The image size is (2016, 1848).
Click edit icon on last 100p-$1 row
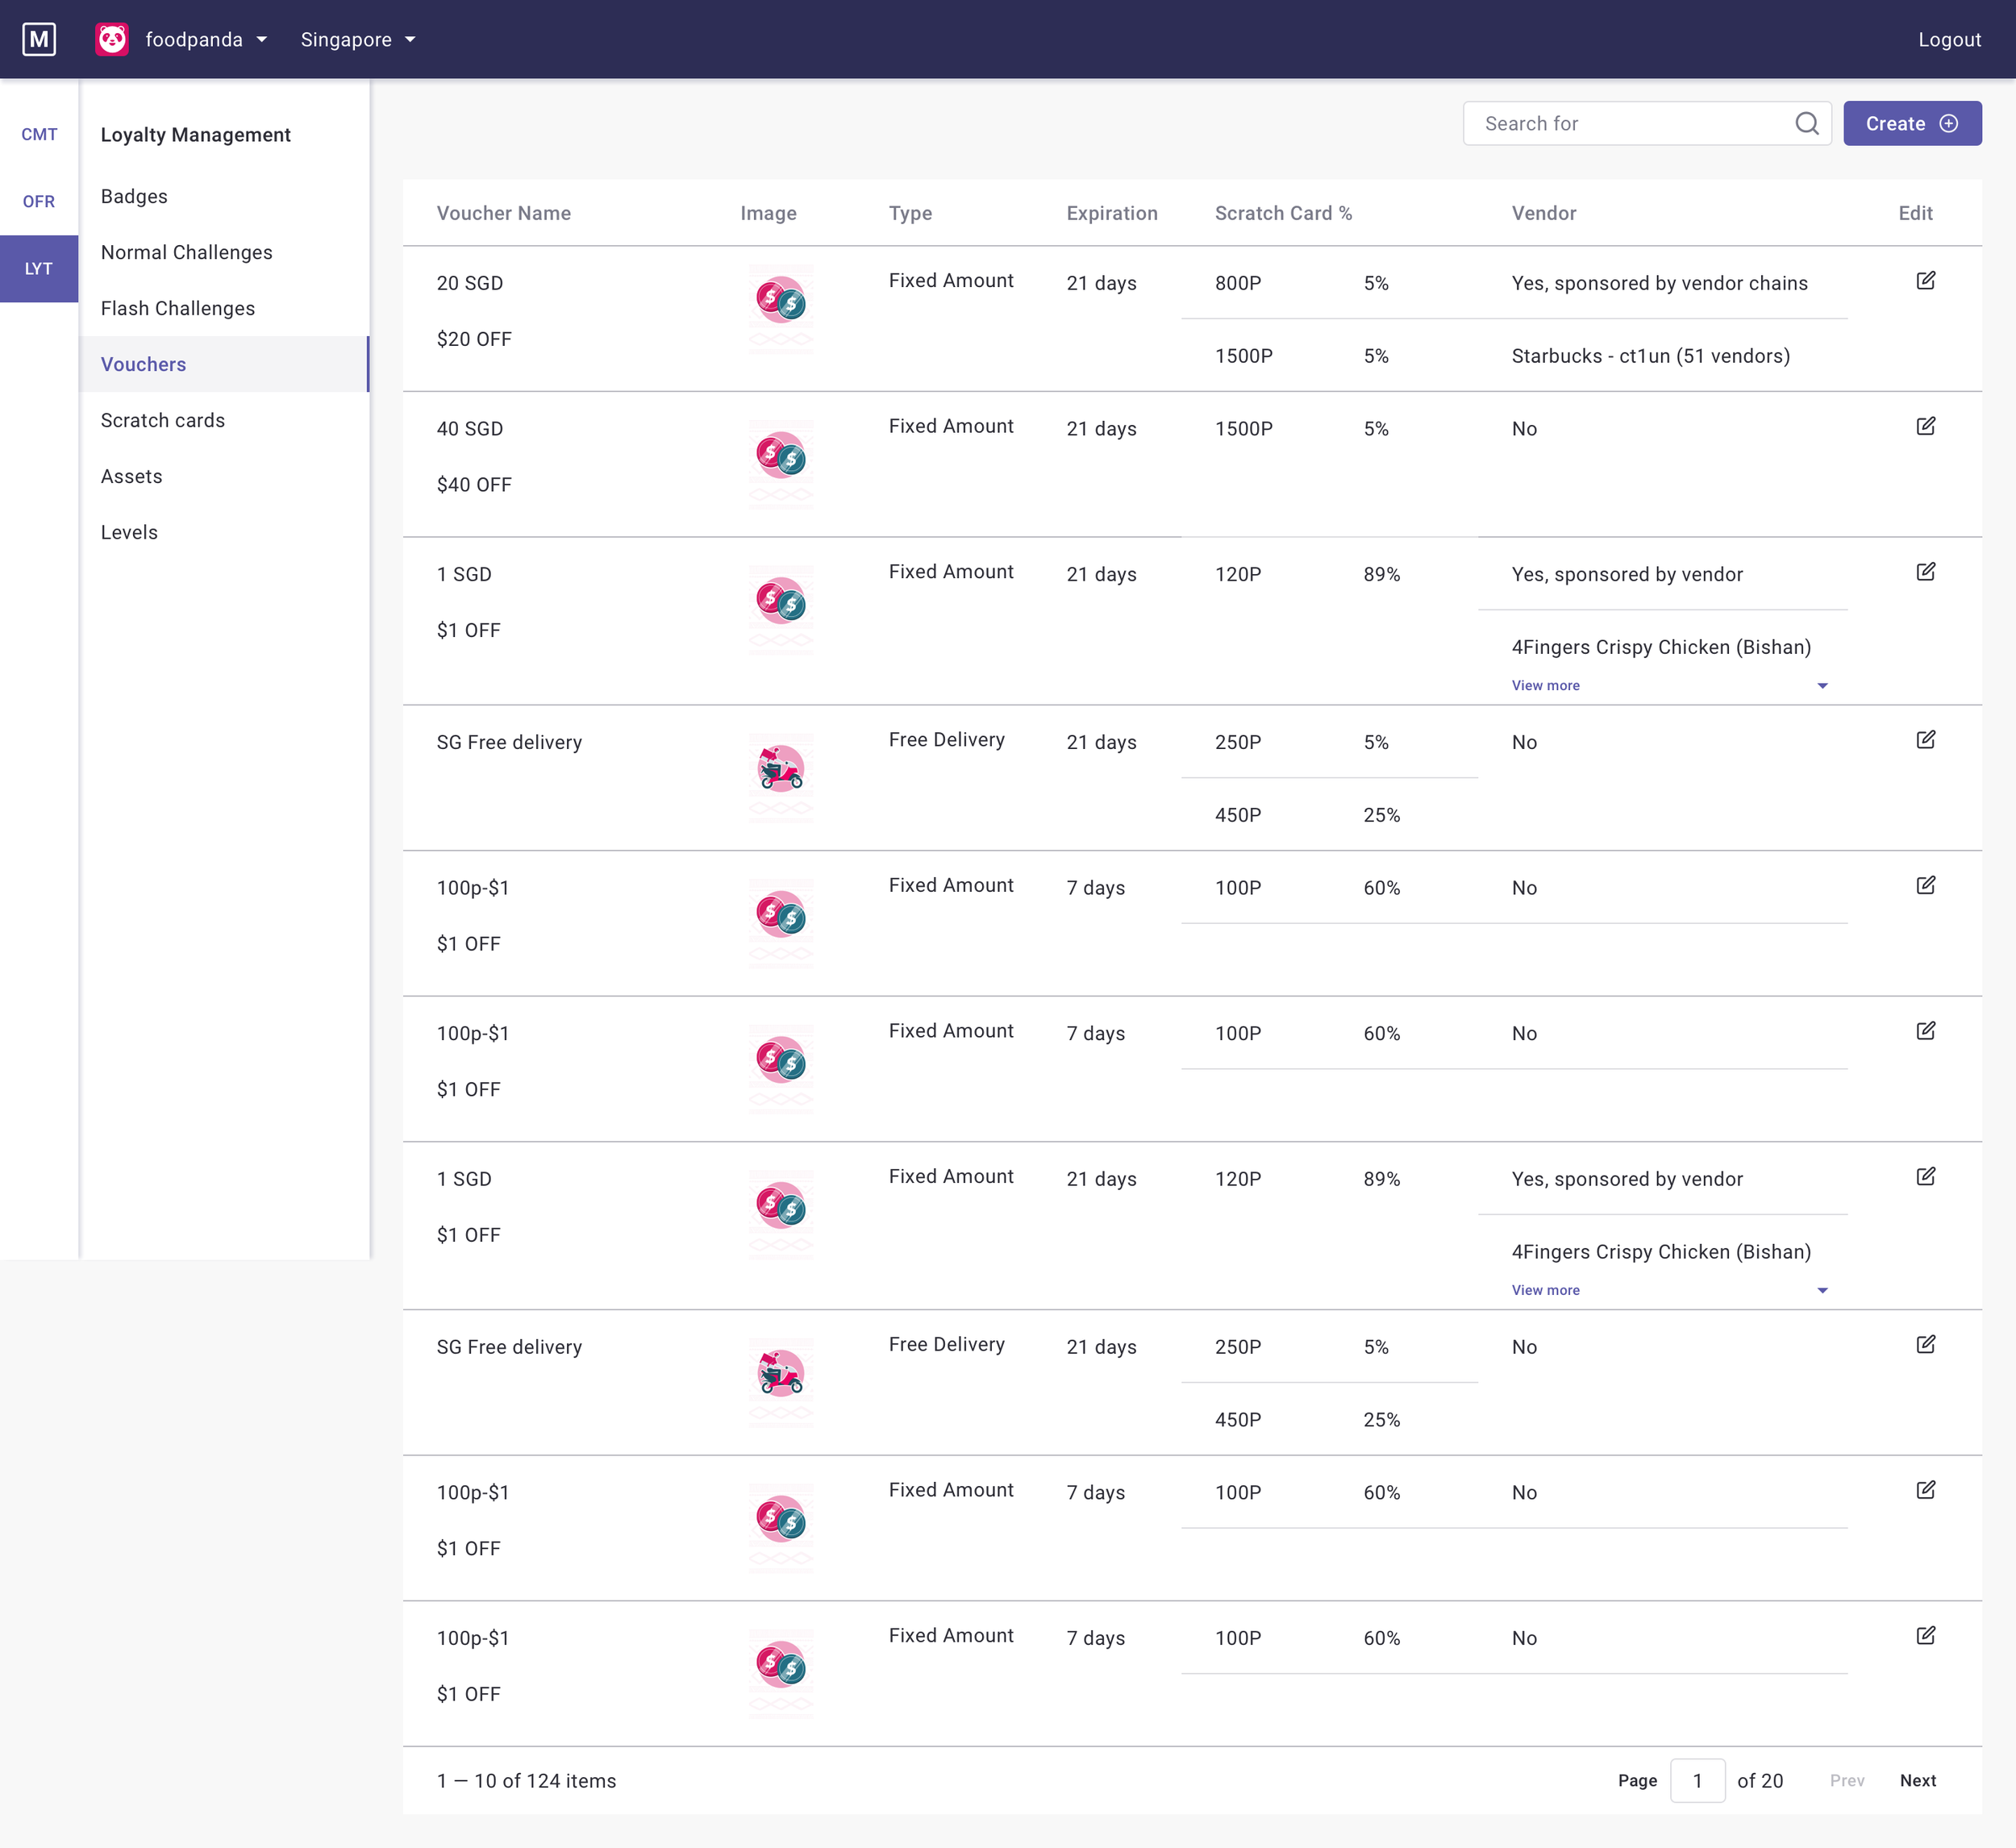coord(1925,1636)
